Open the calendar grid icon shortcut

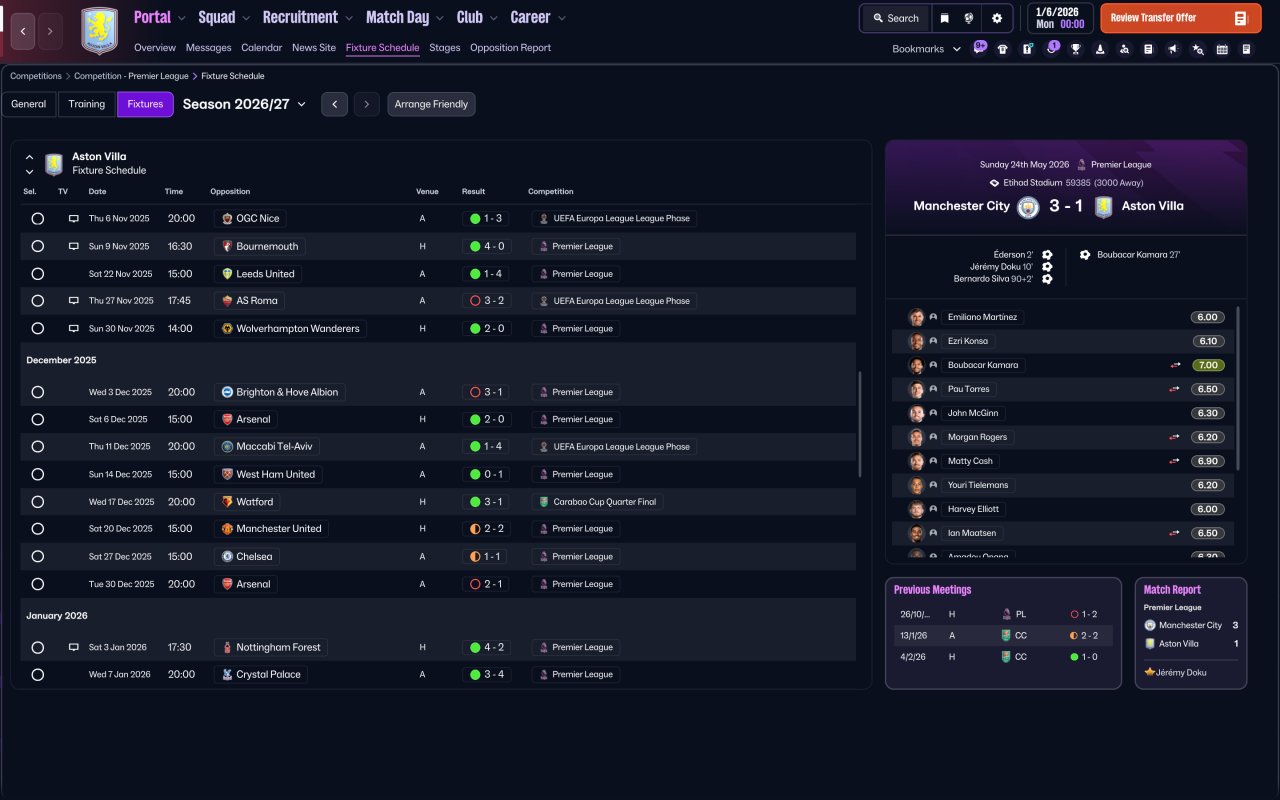(1222, 49)
